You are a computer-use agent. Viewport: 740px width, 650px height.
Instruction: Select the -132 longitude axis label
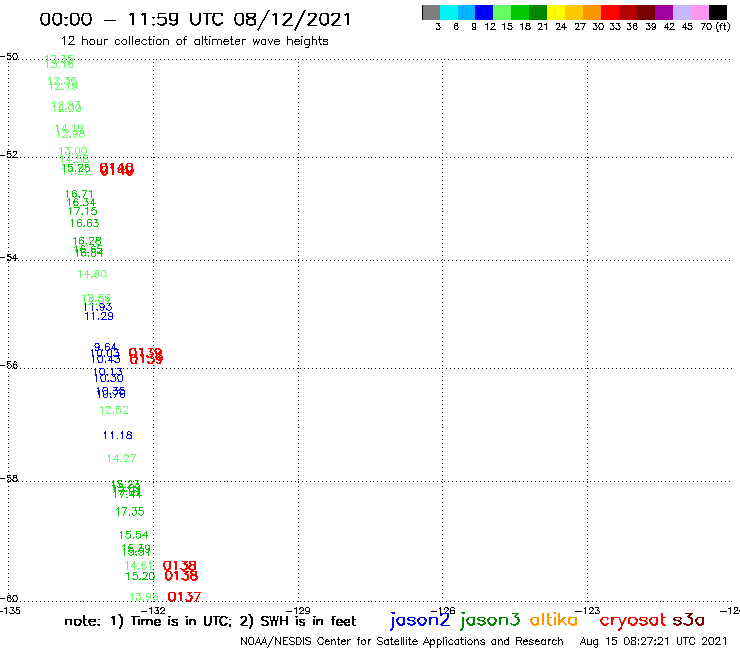pyautogui.click(x=154, y=611)
